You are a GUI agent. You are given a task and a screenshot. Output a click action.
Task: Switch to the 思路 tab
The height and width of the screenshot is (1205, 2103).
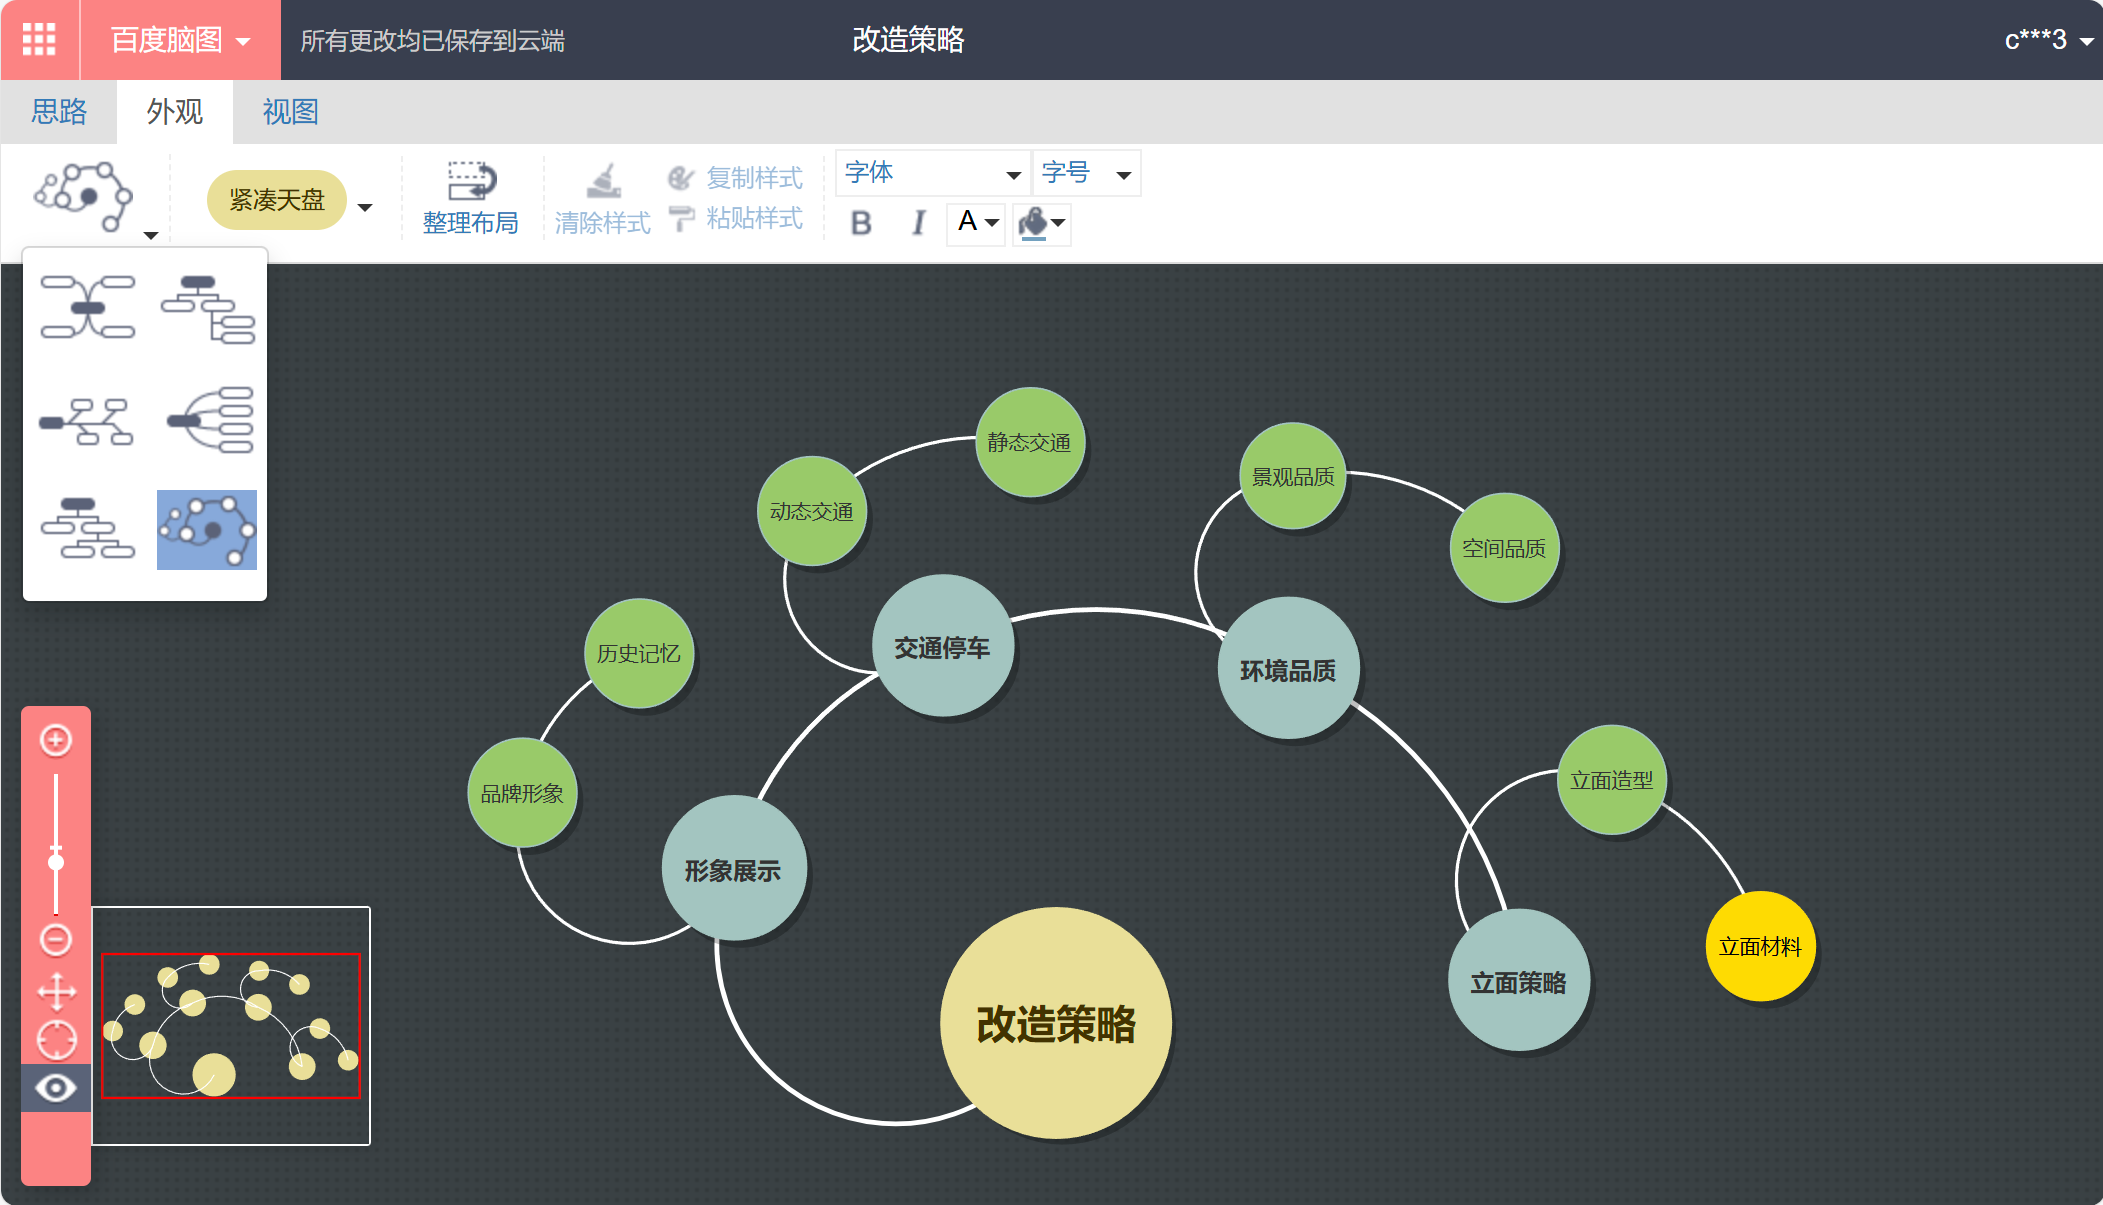(59, 111)
